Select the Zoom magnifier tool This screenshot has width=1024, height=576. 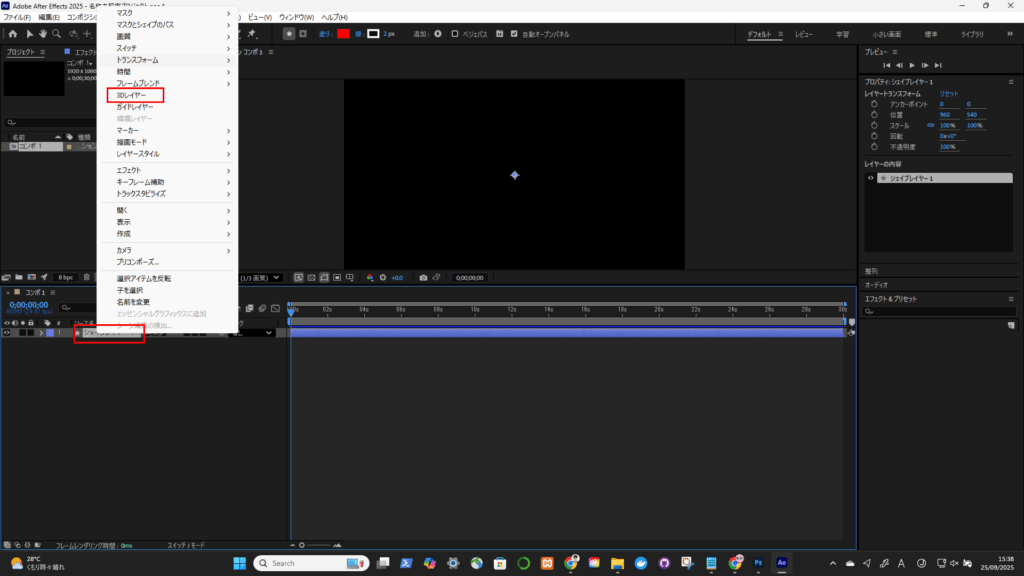click(58, 33)
